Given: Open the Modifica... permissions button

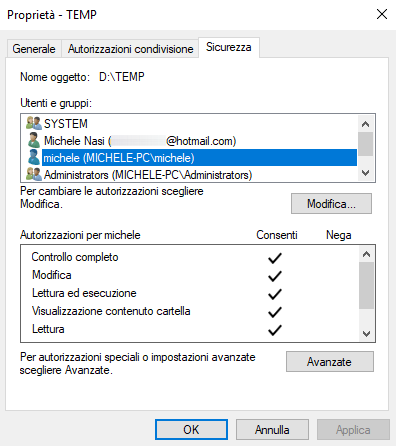Looking at the screenshot, I should click(x=331, y=203).
